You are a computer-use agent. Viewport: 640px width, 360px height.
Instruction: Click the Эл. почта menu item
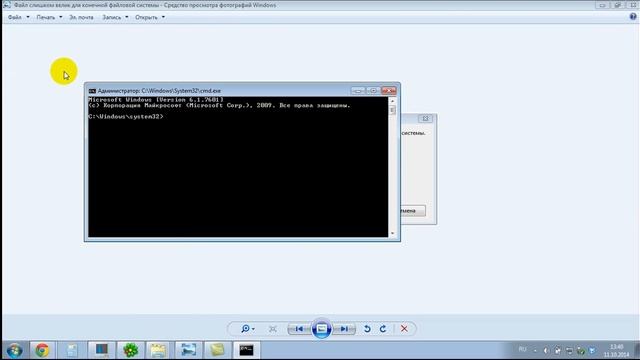tap(81, 17)
